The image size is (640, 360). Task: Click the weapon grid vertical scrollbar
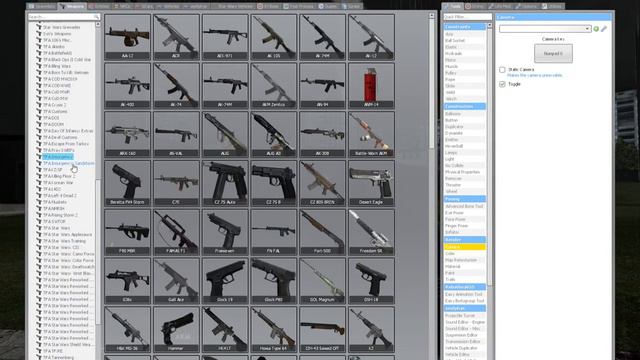[431, 84]
